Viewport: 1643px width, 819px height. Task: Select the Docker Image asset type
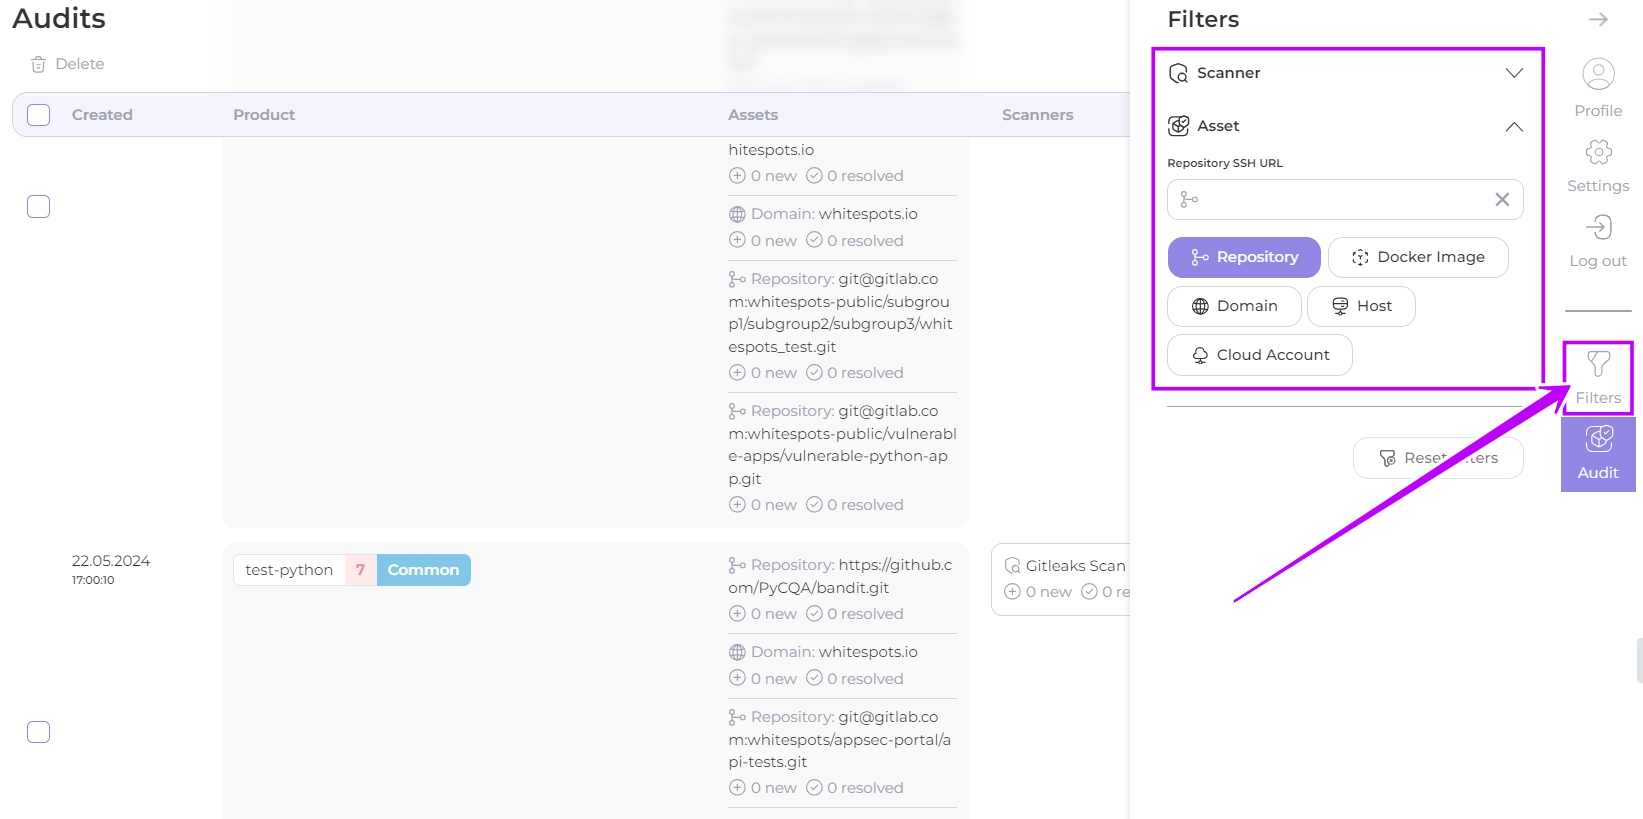pos(1417,258)
